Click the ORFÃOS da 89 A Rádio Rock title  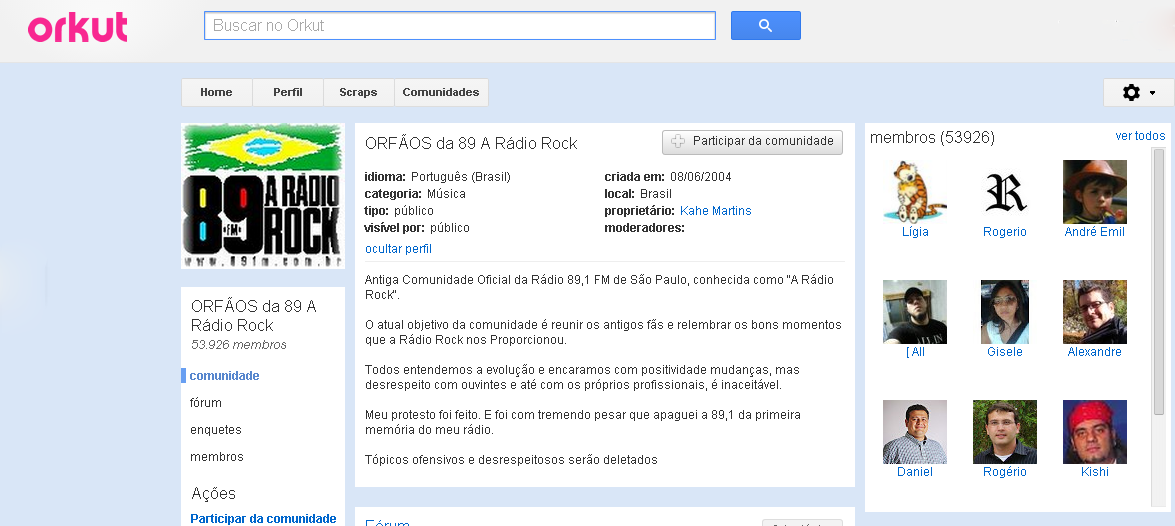[471, 143]
